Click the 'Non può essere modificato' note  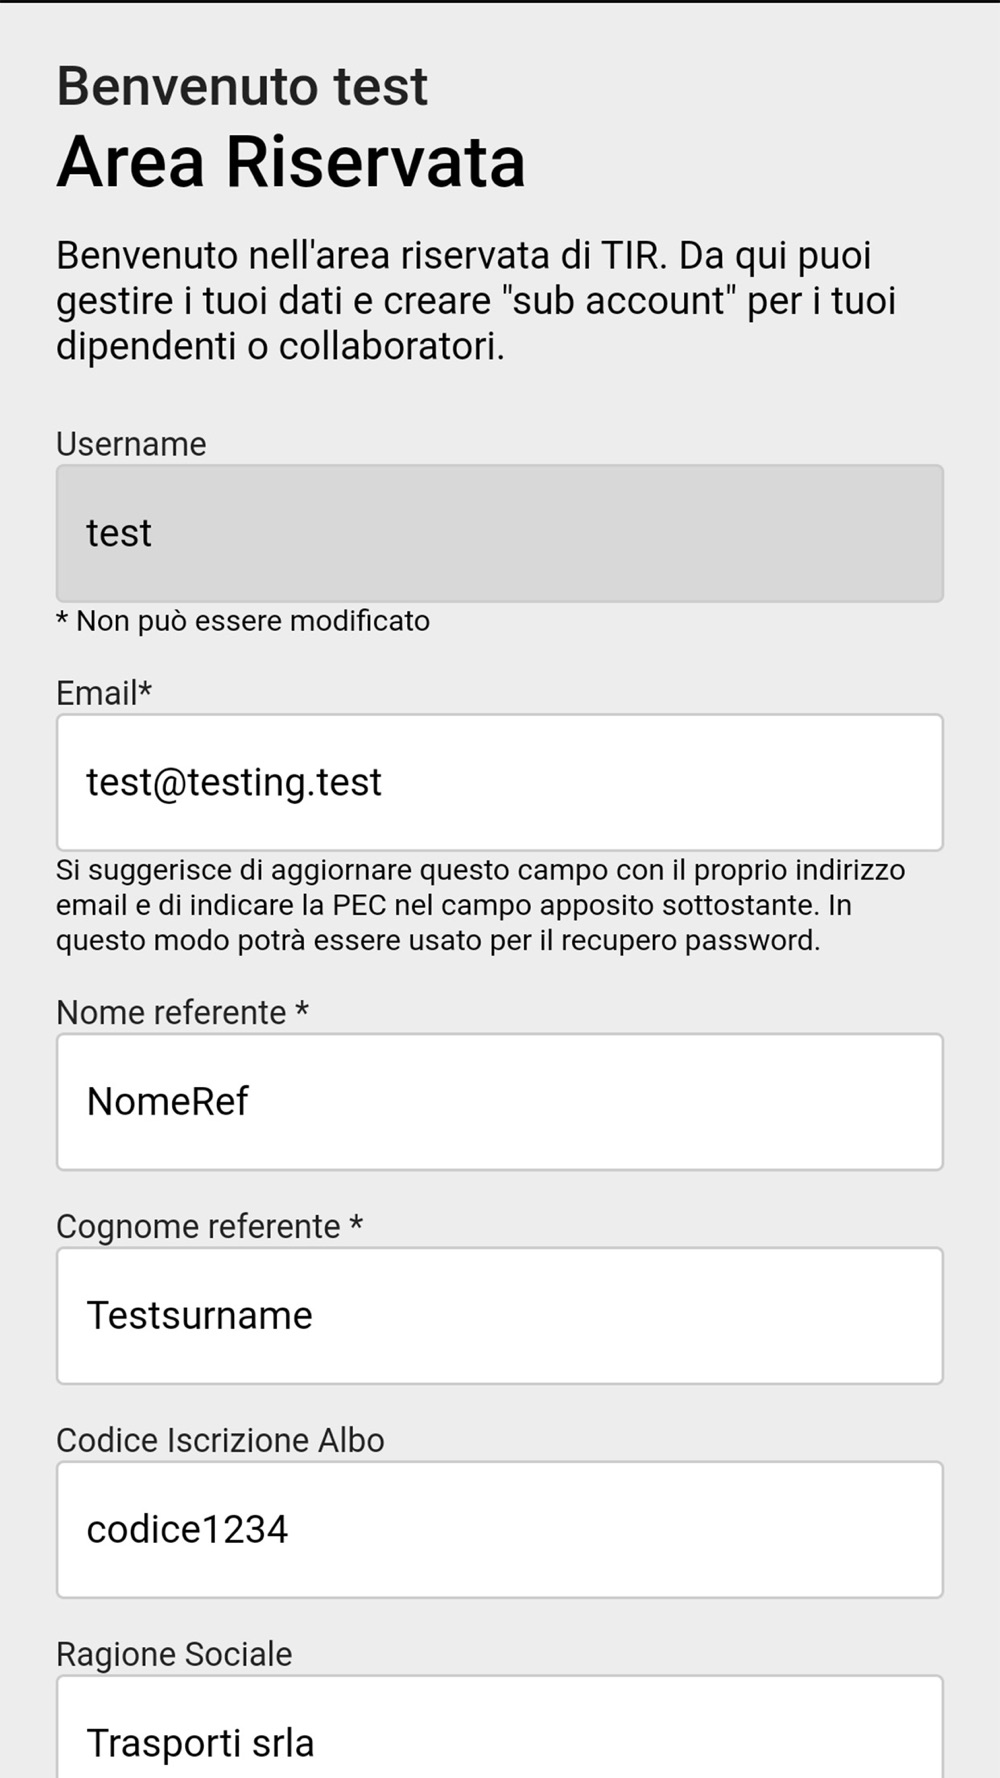(243, 621)
